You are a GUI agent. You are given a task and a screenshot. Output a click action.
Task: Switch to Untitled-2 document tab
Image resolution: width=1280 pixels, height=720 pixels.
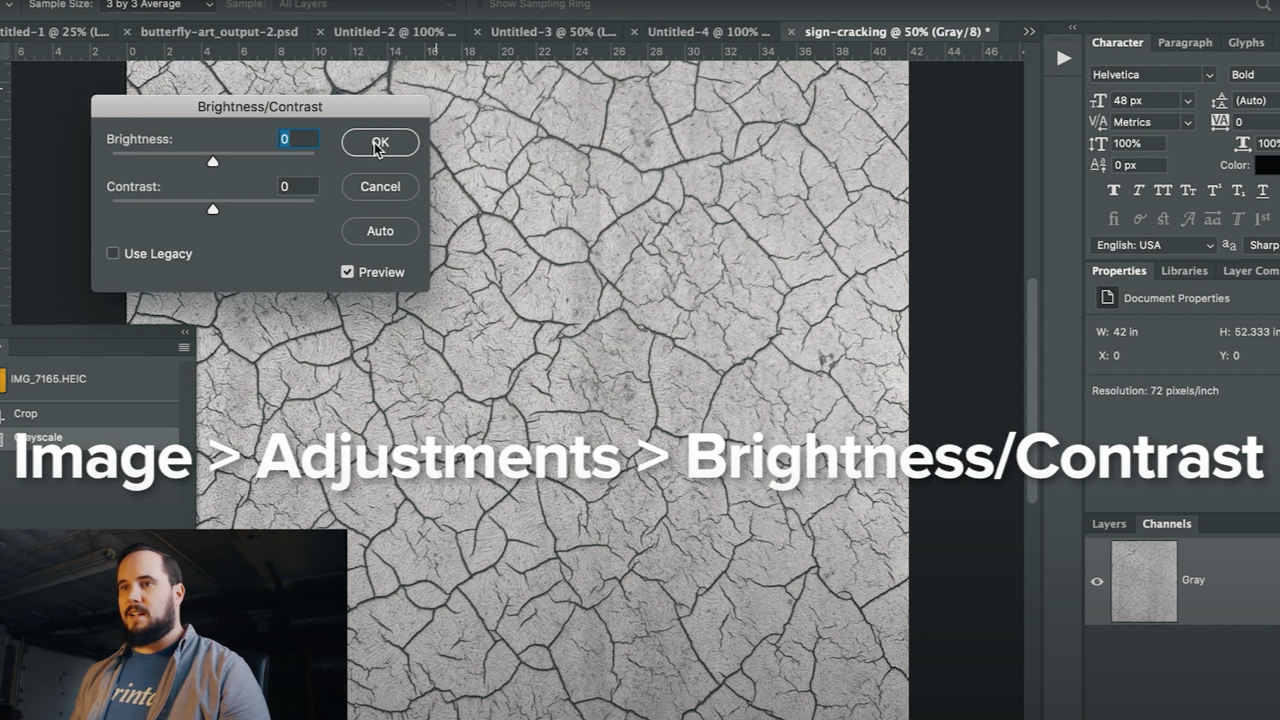tap(394, 32)
